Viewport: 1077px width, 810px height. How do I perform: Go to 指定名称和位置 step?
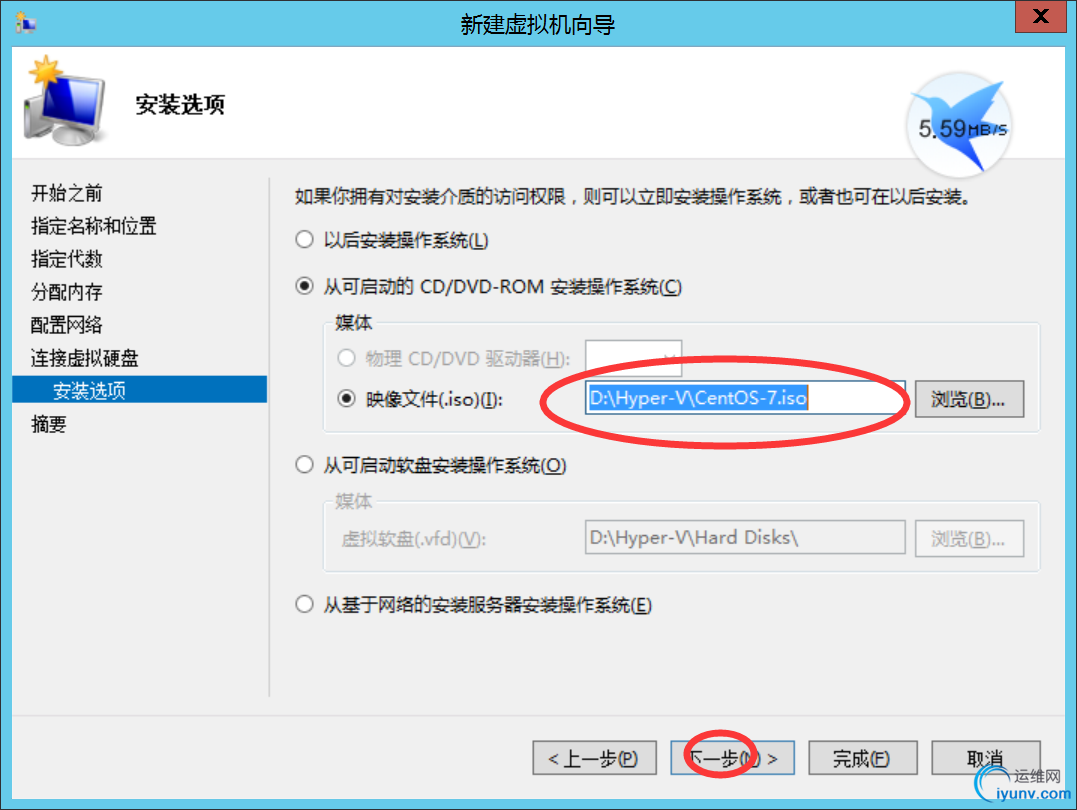[x=94, y=226]
